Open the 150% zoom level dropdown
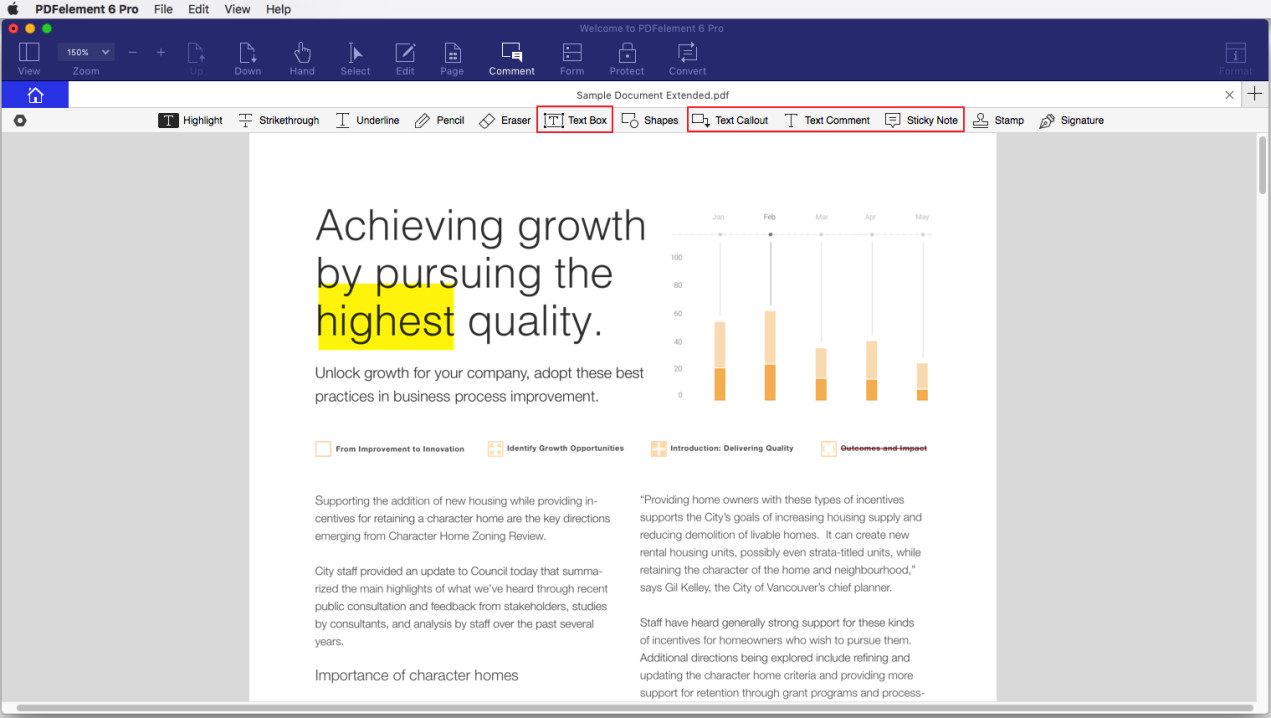This screenshot has height=718, width=1271. point(86,52)
